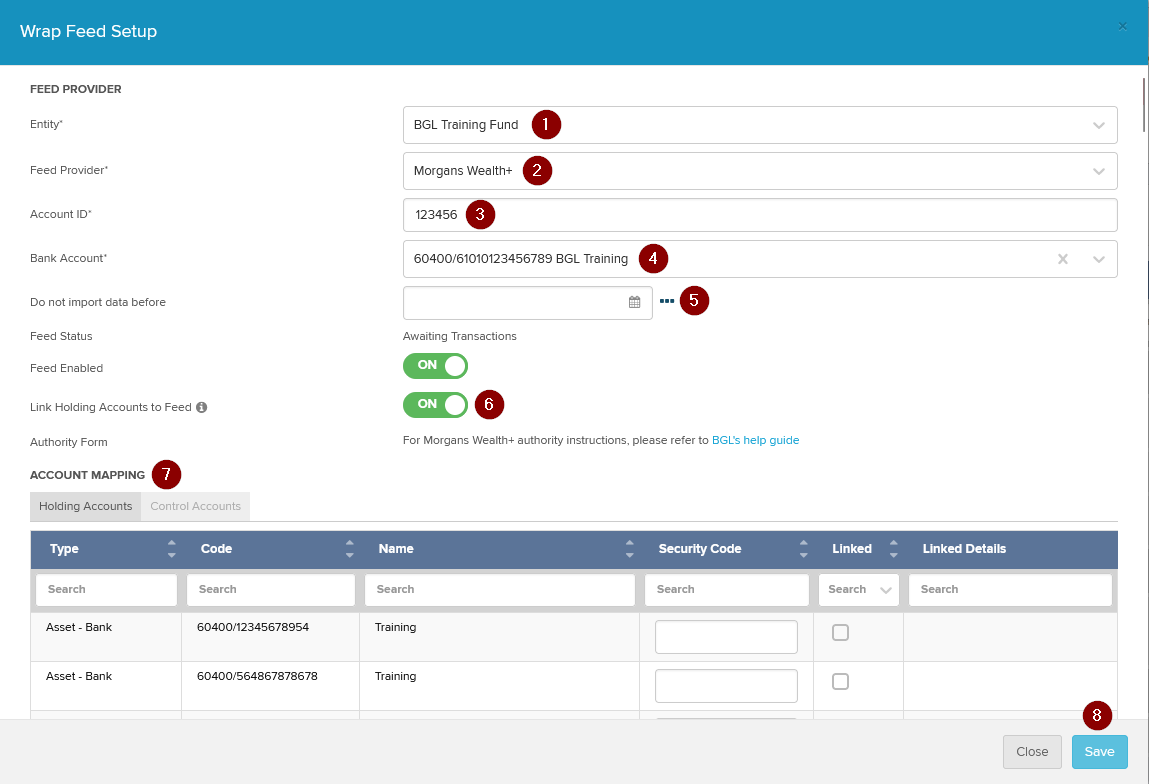1149x784 pixels.
Task: Click the dialog's vertical scrollbar
Action: (1143, 105)
